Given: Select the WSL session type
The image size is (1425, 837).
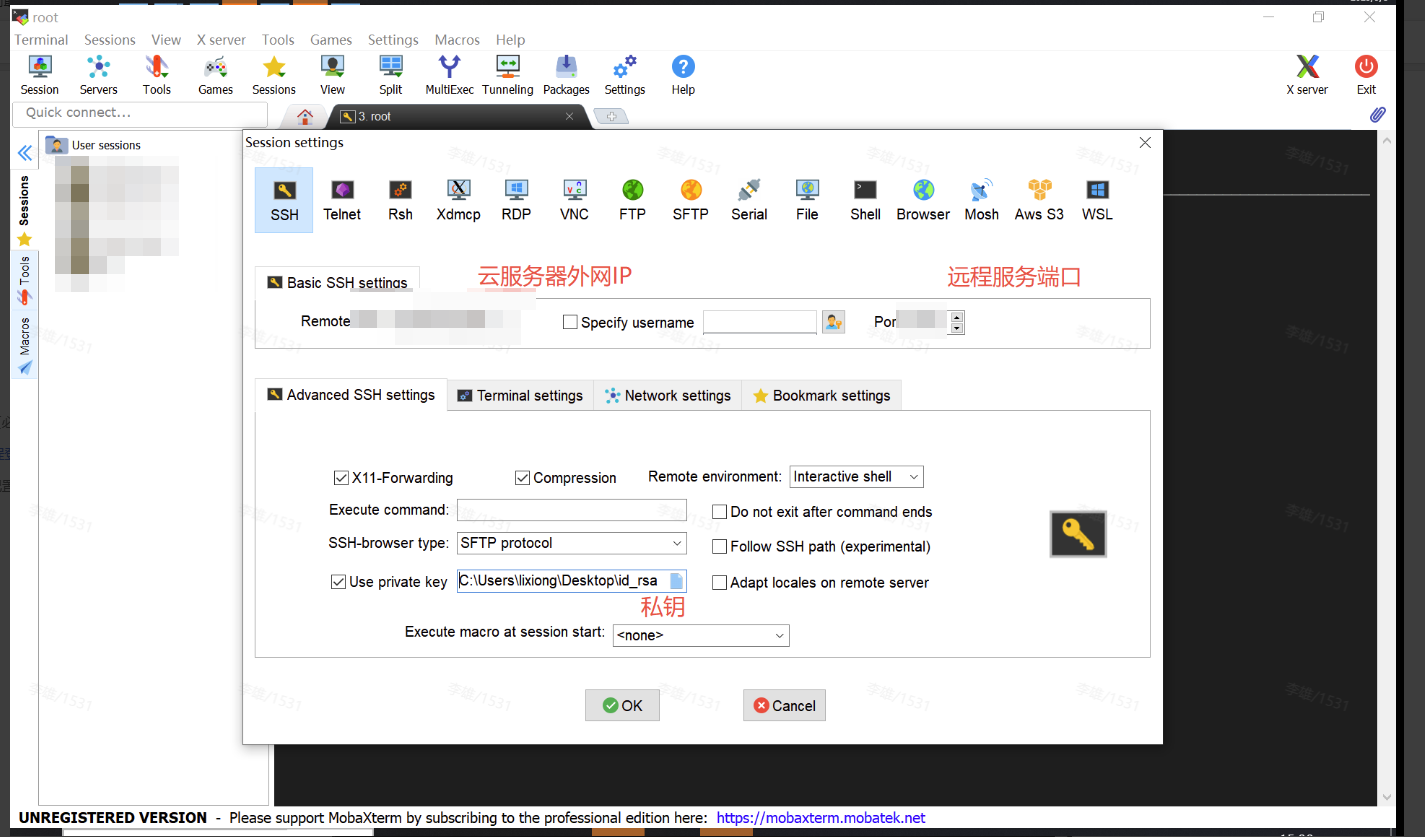Looking at the screenshot, I should [1097, 199].
